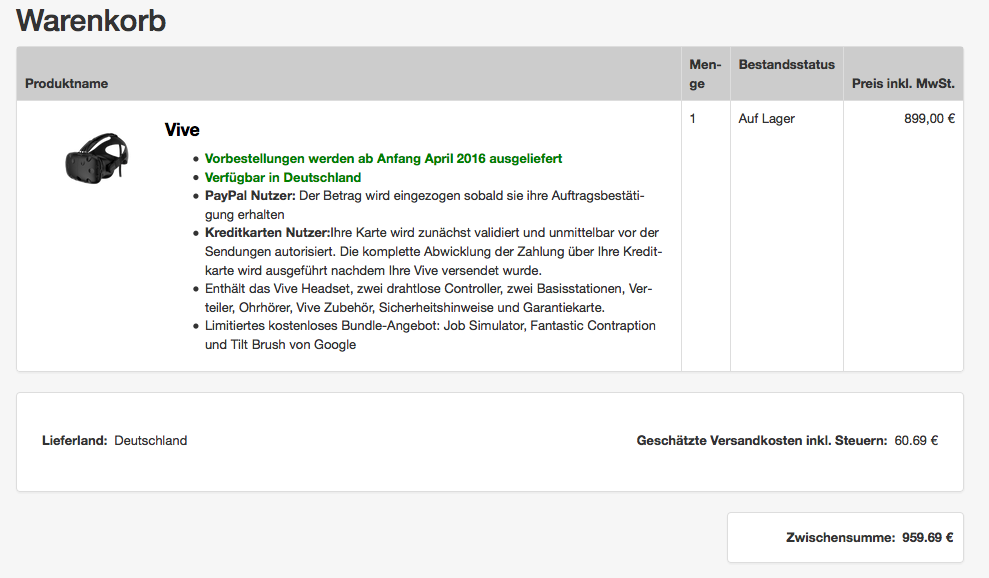The height and width of the screenshot is (578, 989).
Task: Click Geschätzte Versandkosten inkl. Steuern label
Action: (x=762, y=440)
